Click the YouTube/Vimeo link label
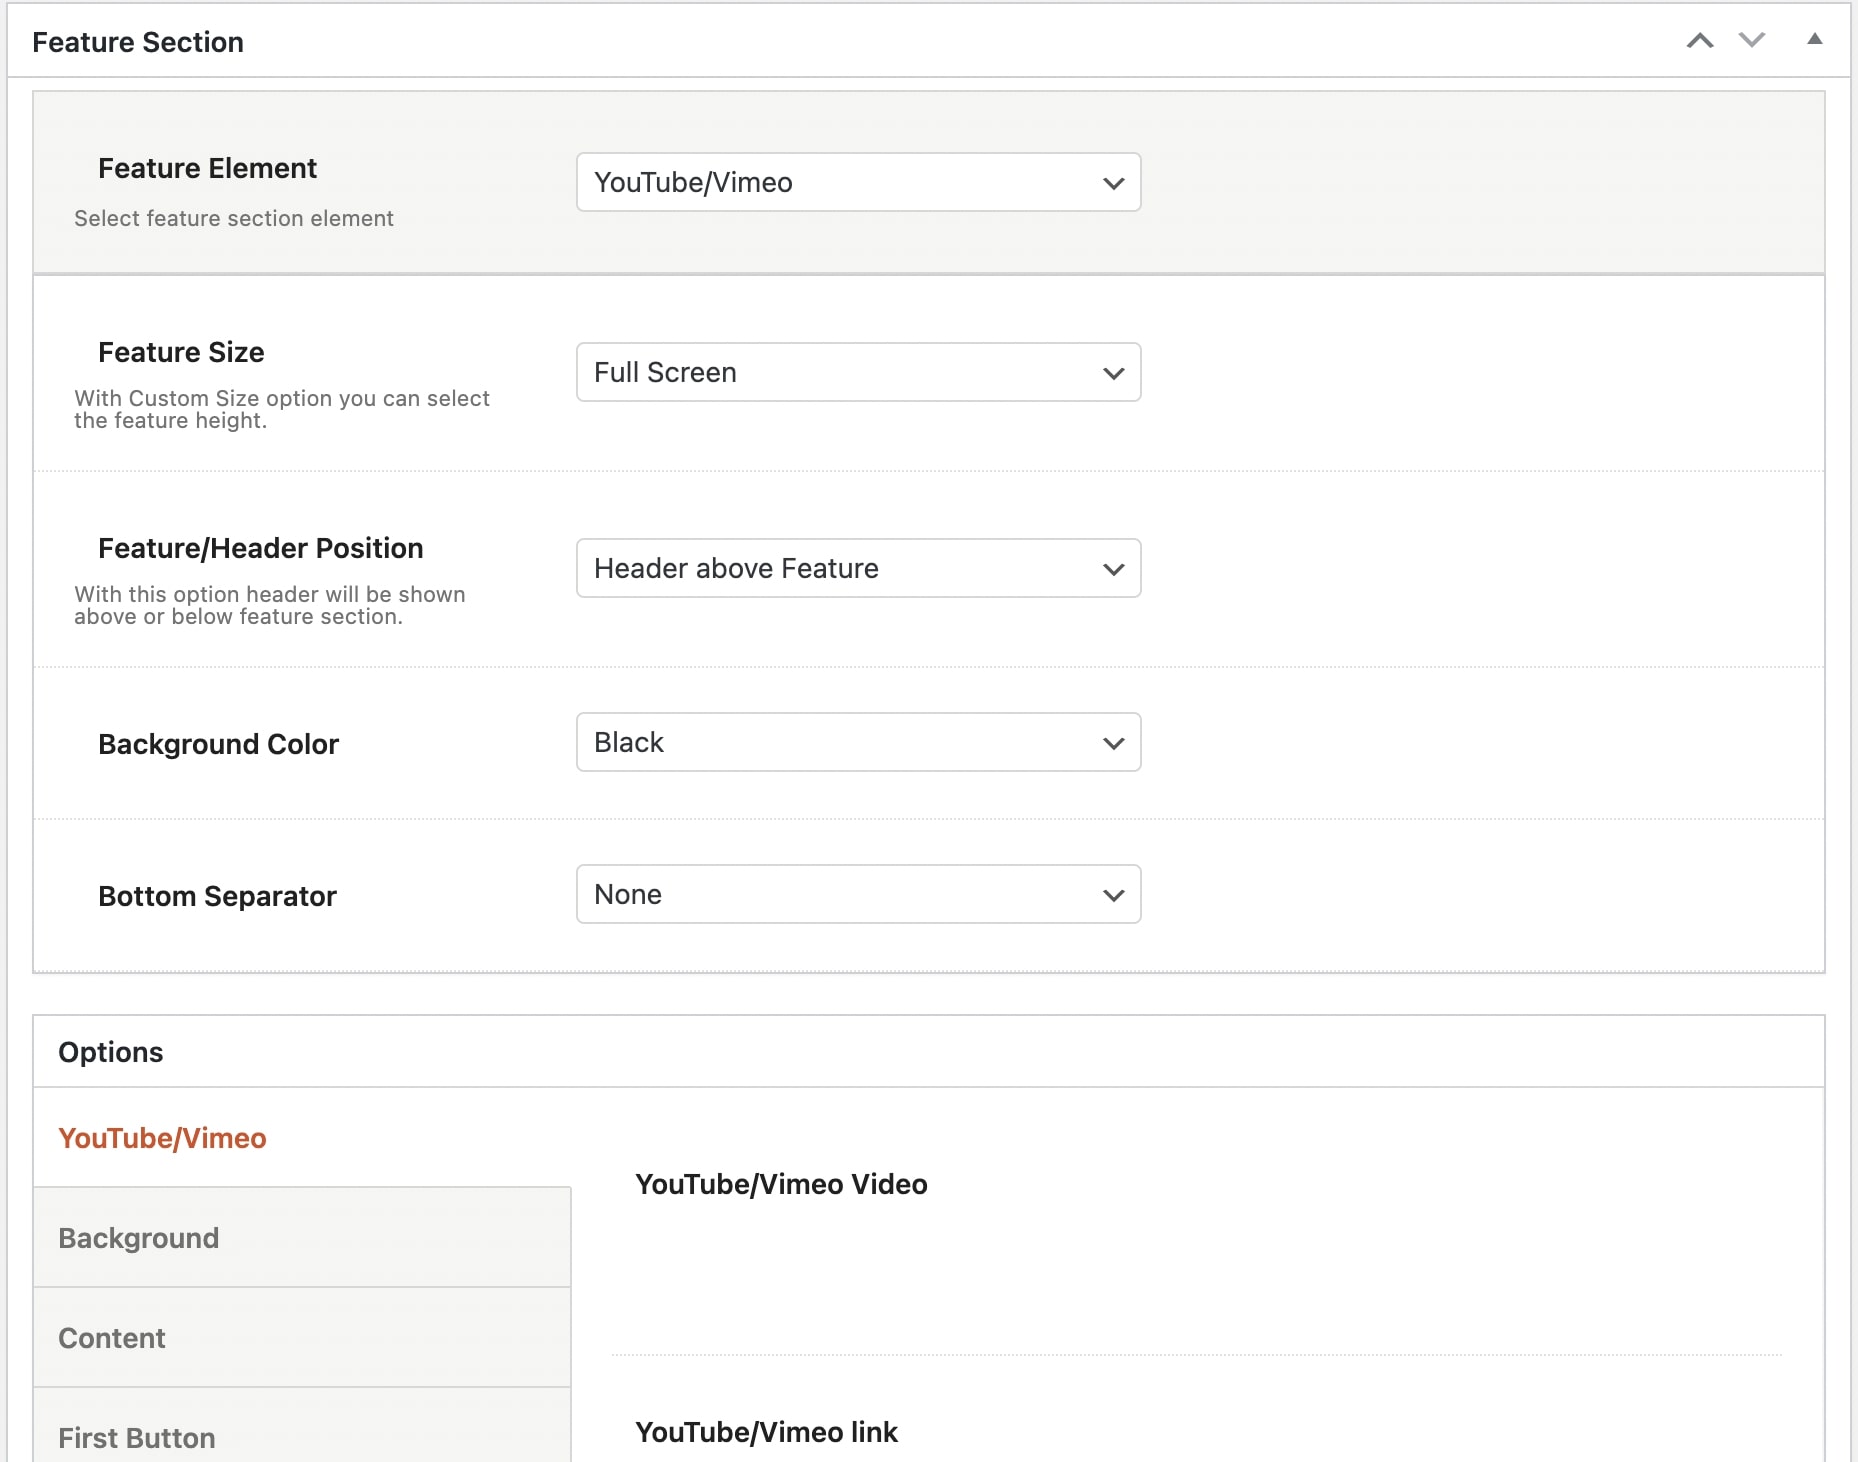1858x1462 pixels. pos(766,1432)
